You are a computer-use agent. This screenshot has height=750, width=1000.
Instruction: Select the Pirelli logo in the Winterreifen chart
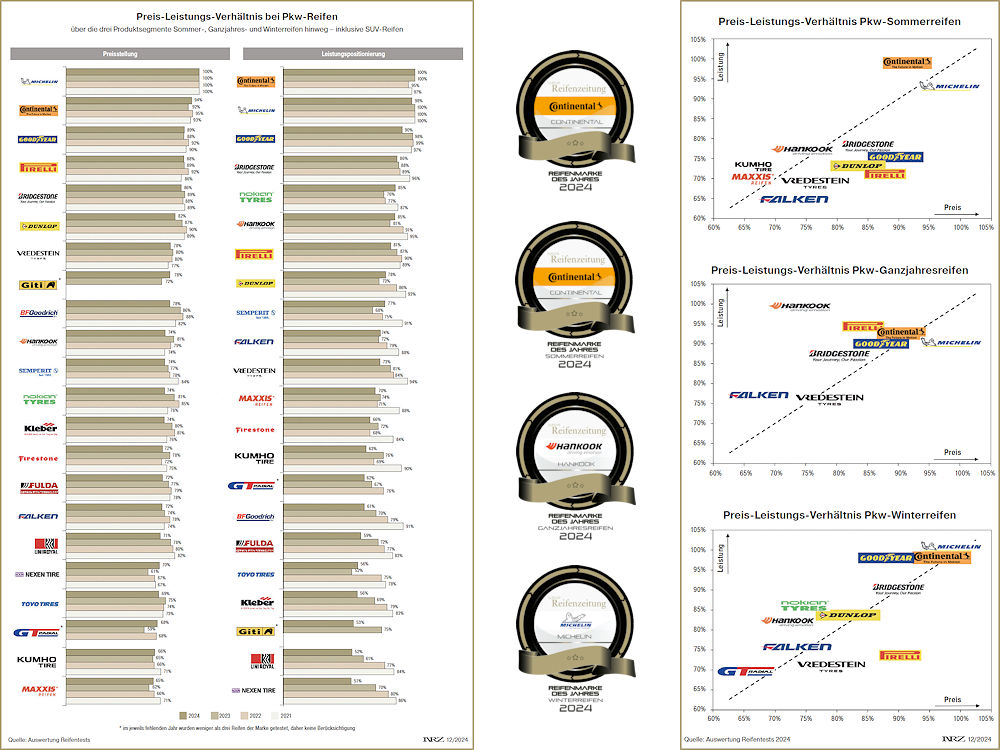coord(900,656)
